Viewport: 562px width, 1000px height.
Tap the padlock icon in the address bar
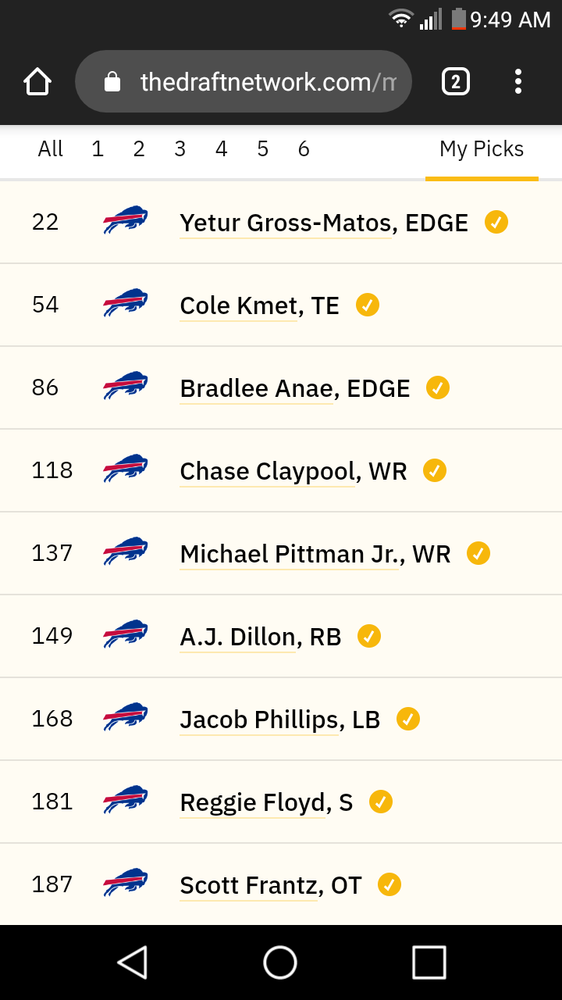tap(112, 82)
